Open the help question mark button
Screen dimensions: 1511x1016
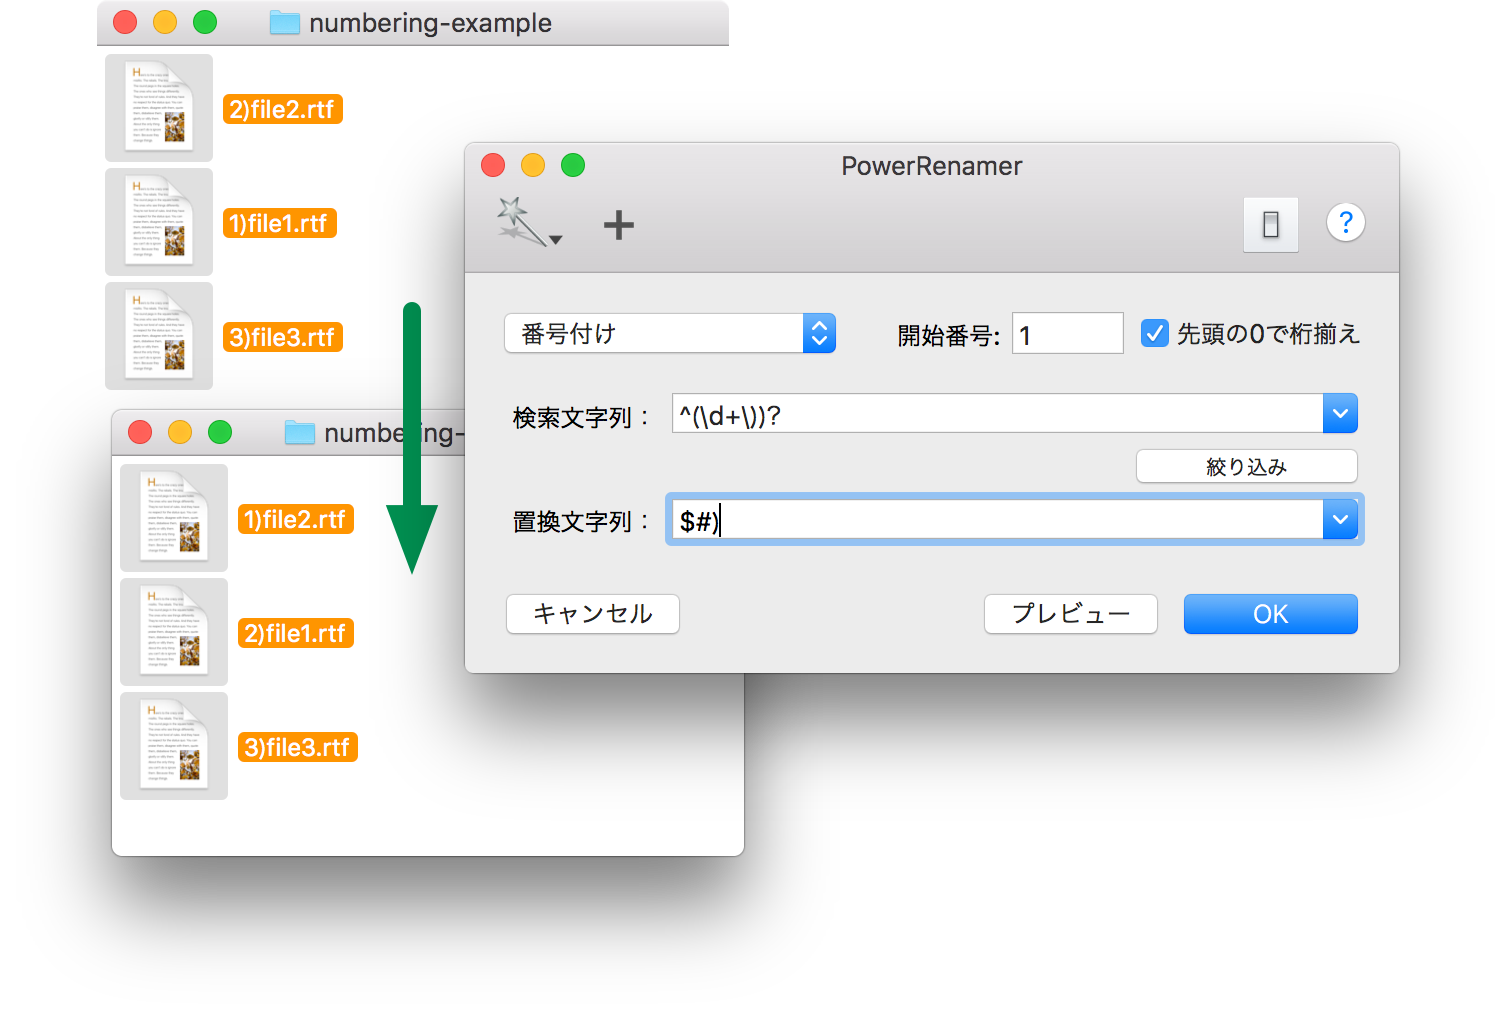(1345, 223)
